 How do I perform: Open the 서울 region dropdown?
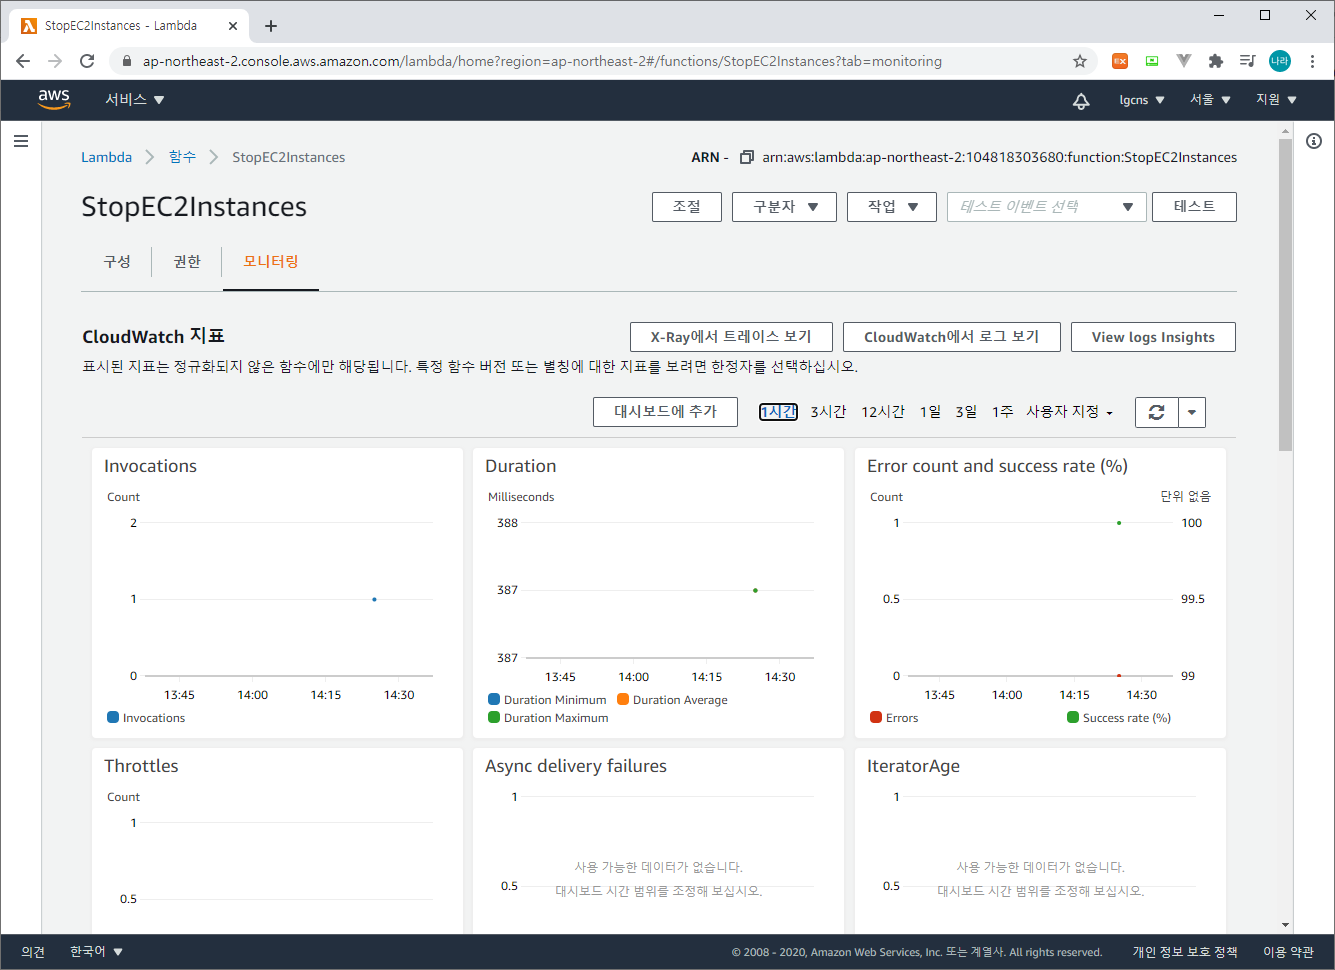1210,100
